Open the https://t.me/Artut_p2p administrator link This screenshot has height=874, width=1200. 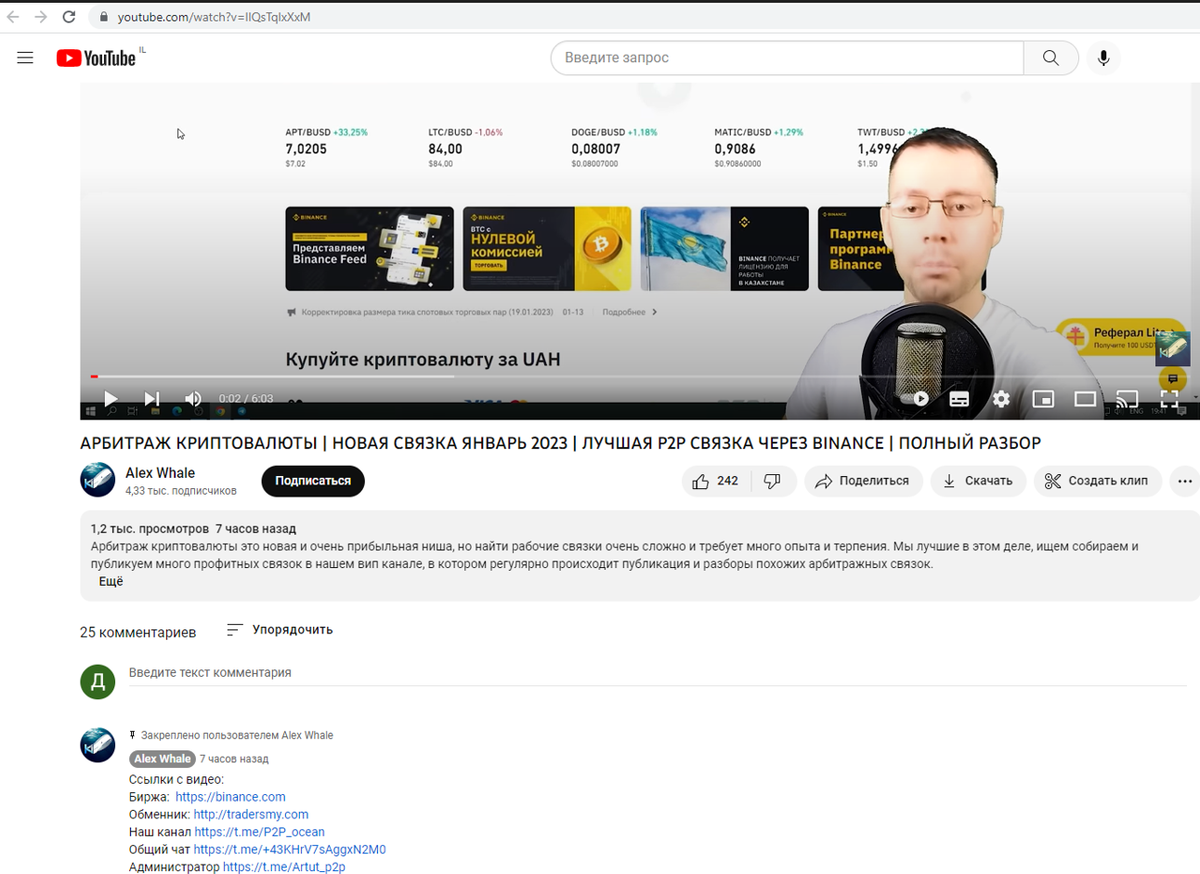(x=284, y=867)
